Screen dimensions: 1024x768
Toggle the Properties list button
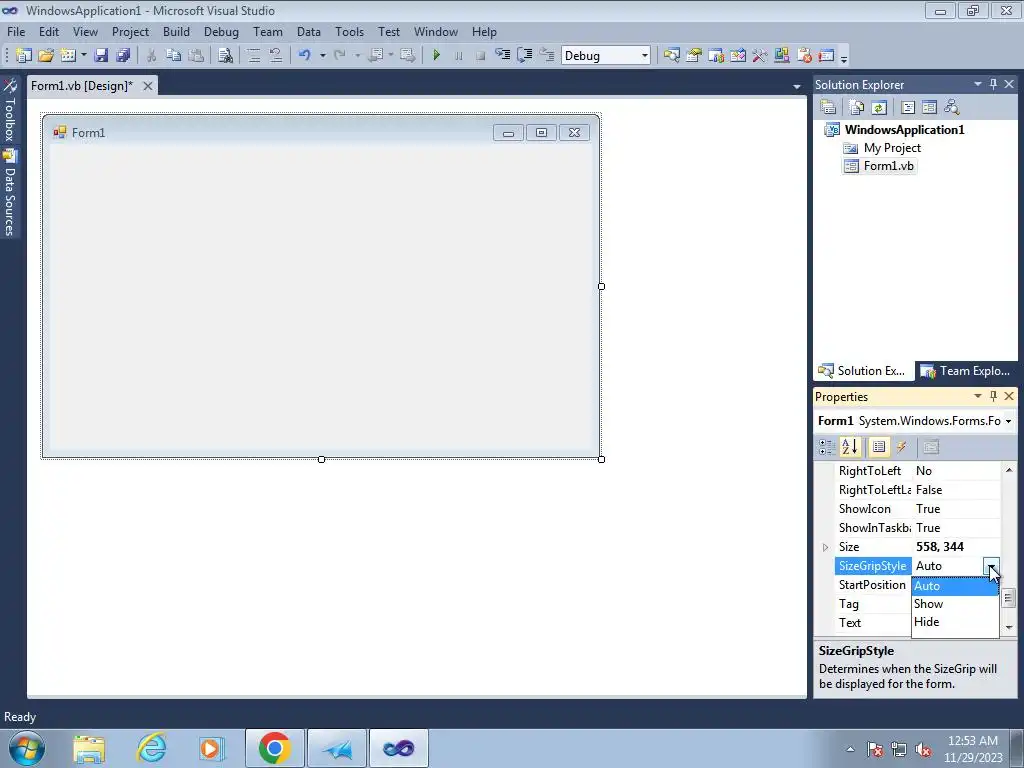(x=879, y=447)
